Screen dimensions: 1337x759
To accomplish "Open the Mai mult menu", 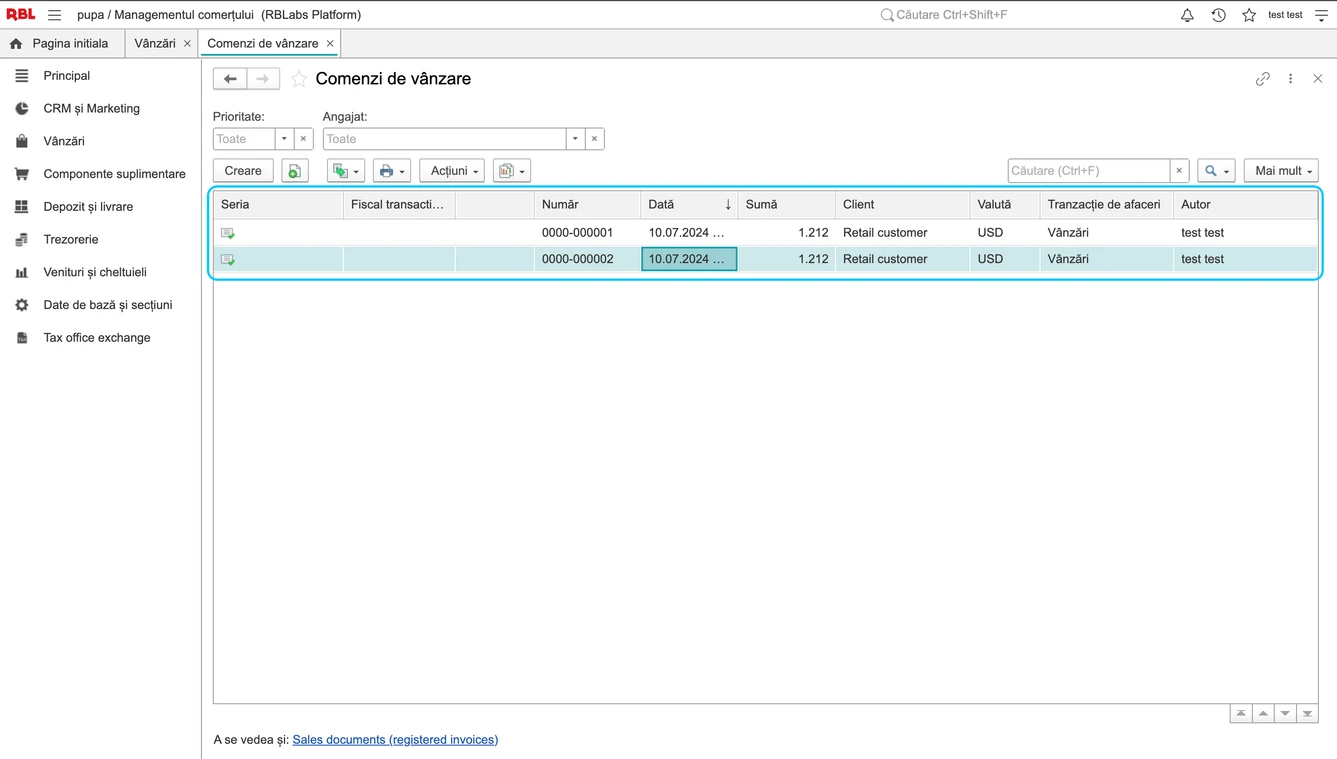I will pyautogui.click(x=1281, y=171).
